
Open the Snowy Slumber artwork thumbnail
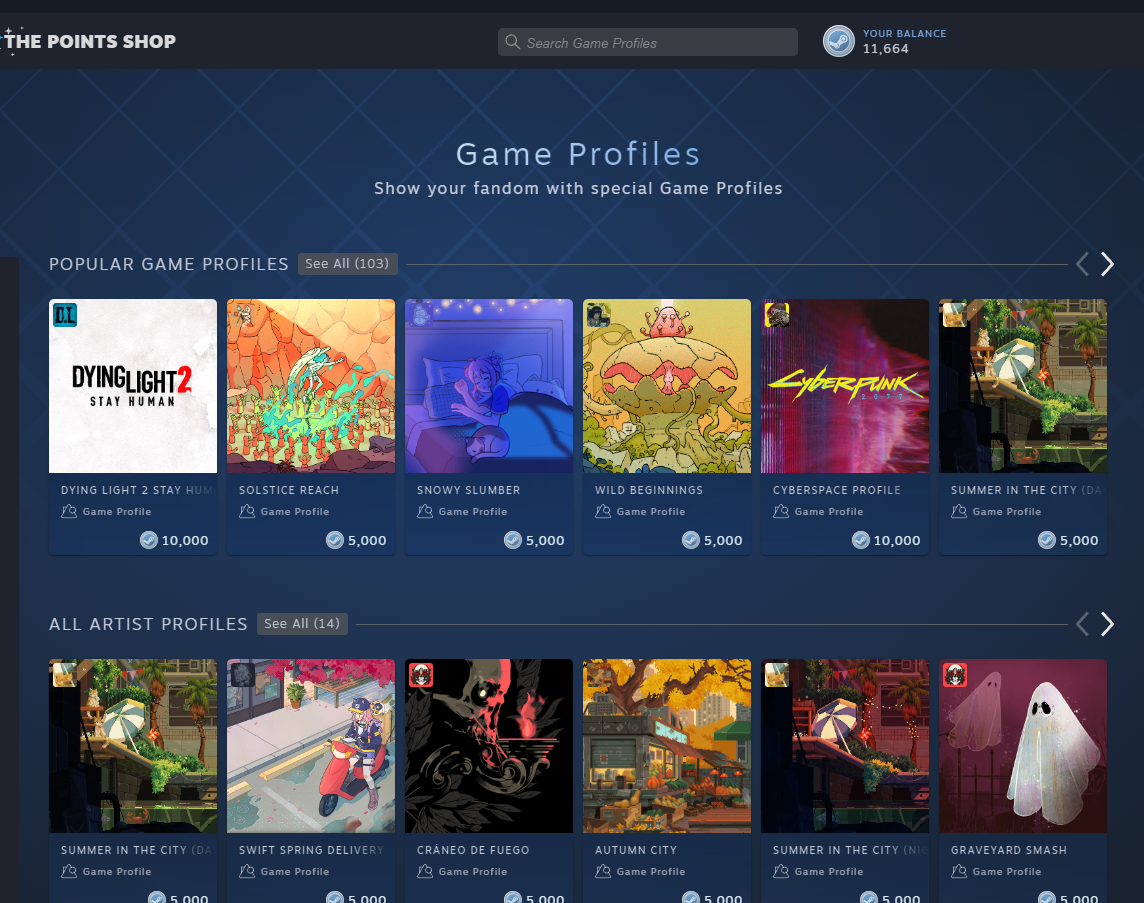[489, 386]
